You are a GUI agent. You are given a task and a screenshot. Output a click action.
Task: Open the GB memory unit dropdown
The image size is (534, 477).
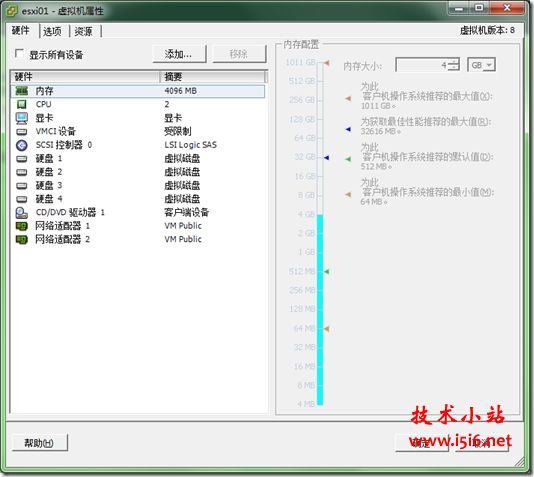pyautogui.click(x=482, y=65)
